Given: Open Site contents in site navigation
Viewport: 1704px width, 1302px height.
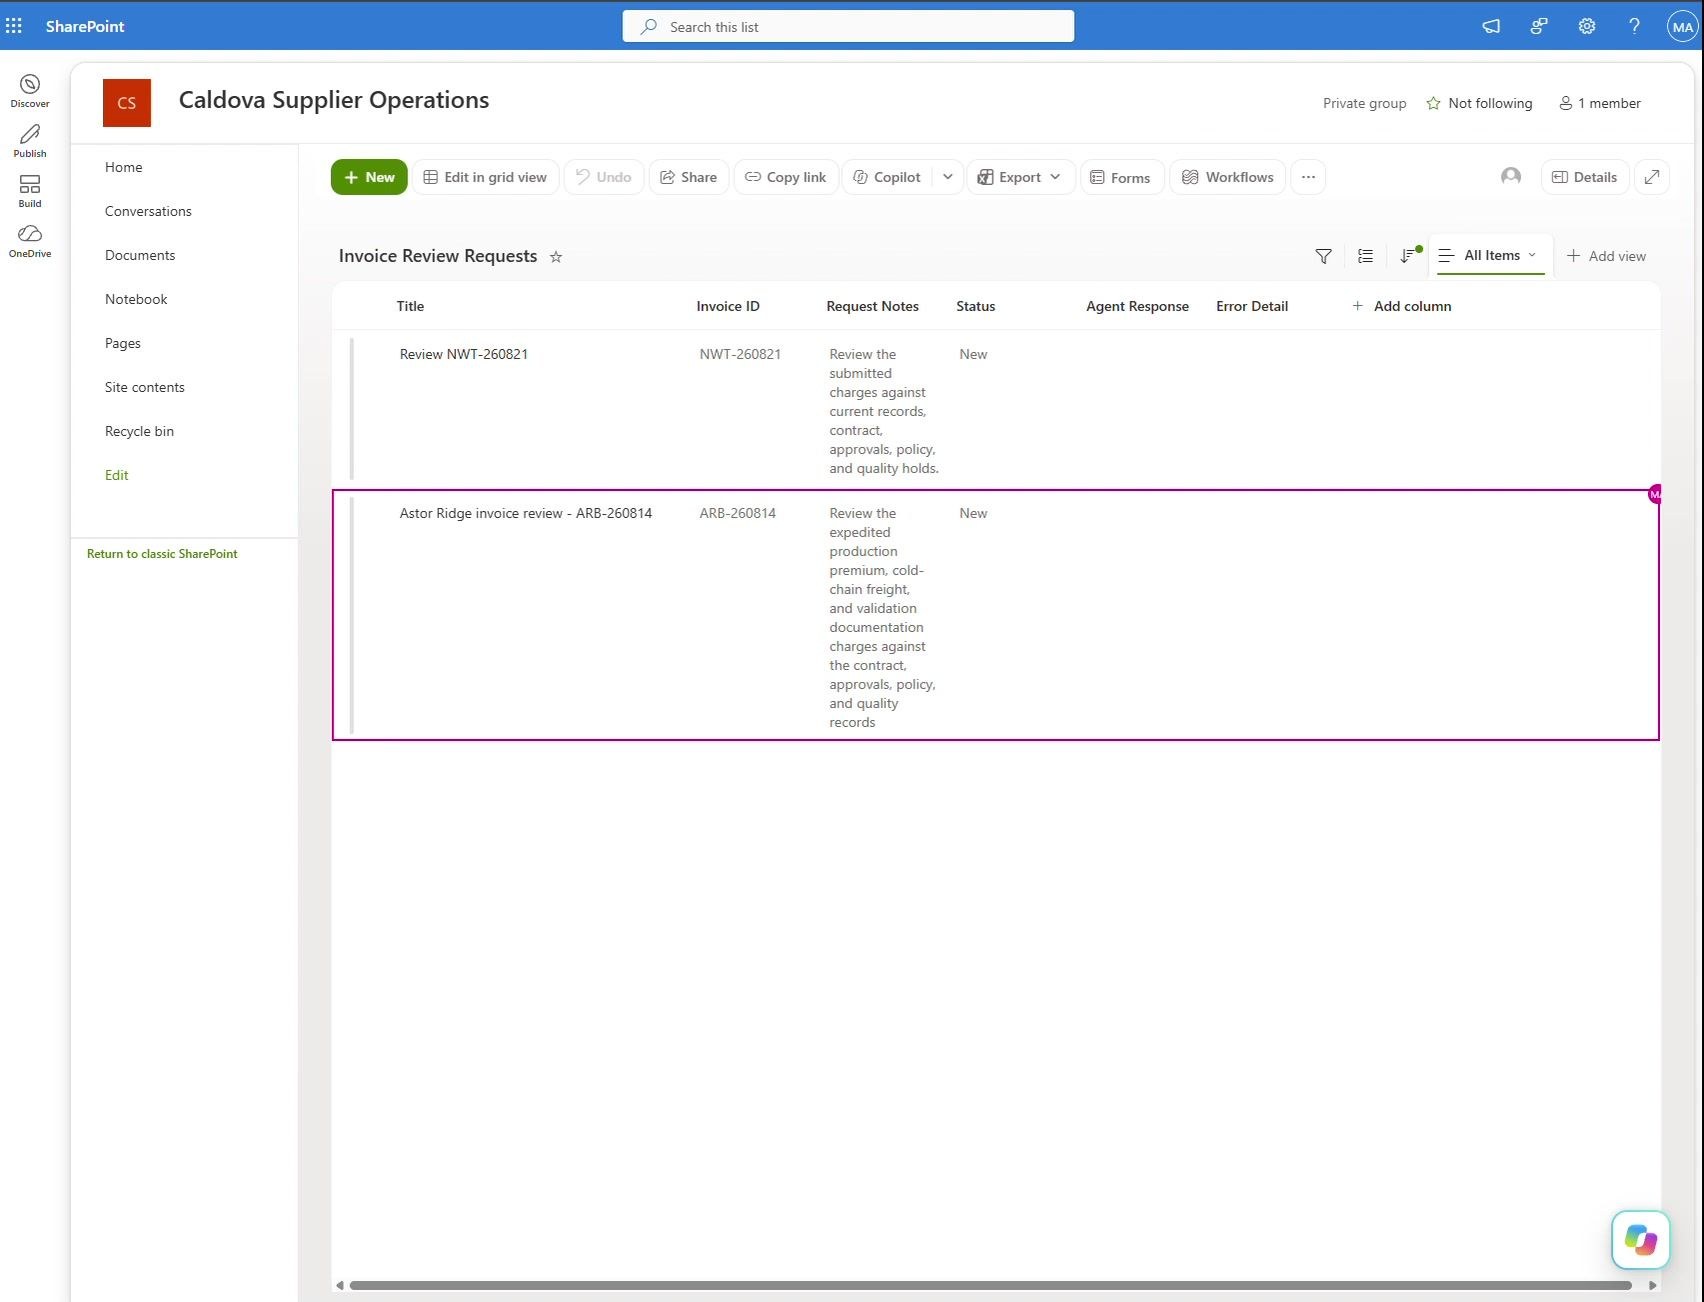Looking at the screenshot, I should (145, 387).
